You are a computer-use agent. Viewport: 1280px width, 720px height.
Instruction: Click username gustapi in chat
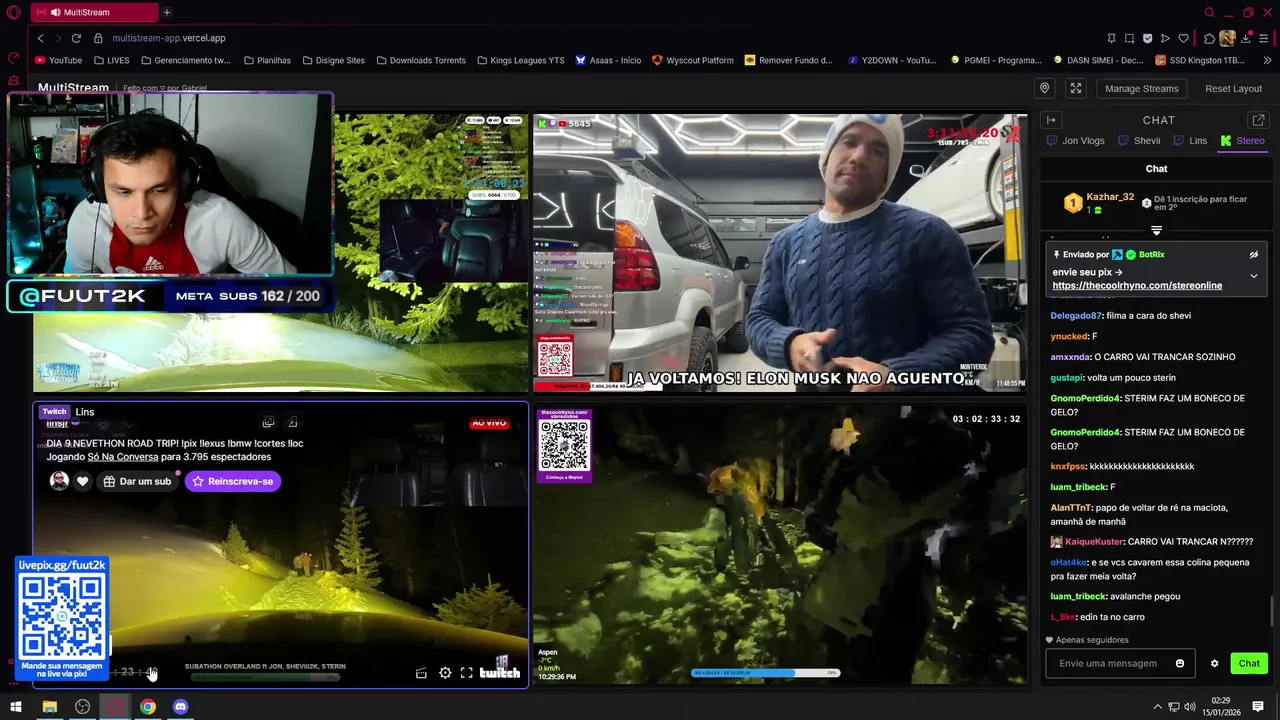pyautogui.click(x=1067, y=378)
